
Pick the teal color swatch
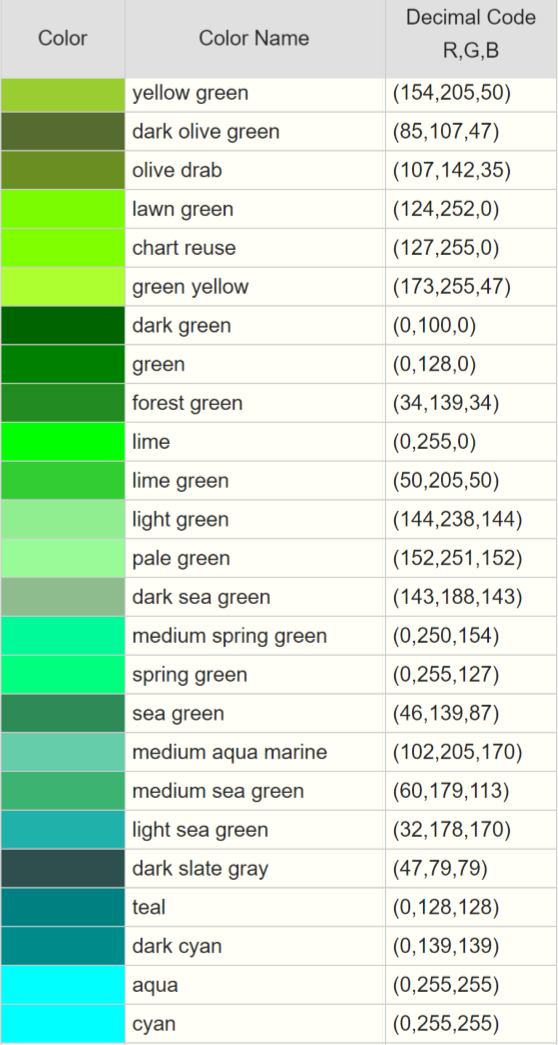tap(63, 907)
